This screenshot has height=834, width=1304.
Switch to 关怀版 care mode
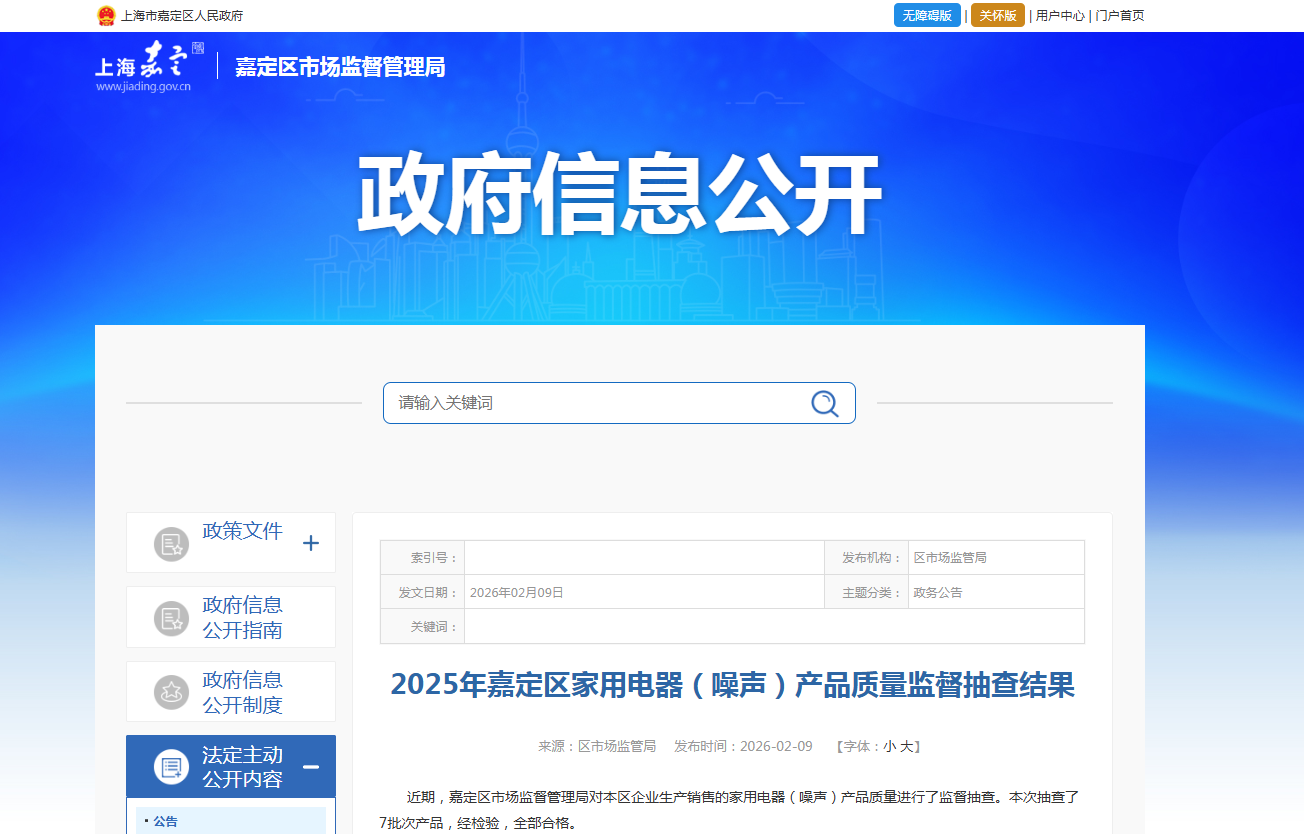coord(997,16)
